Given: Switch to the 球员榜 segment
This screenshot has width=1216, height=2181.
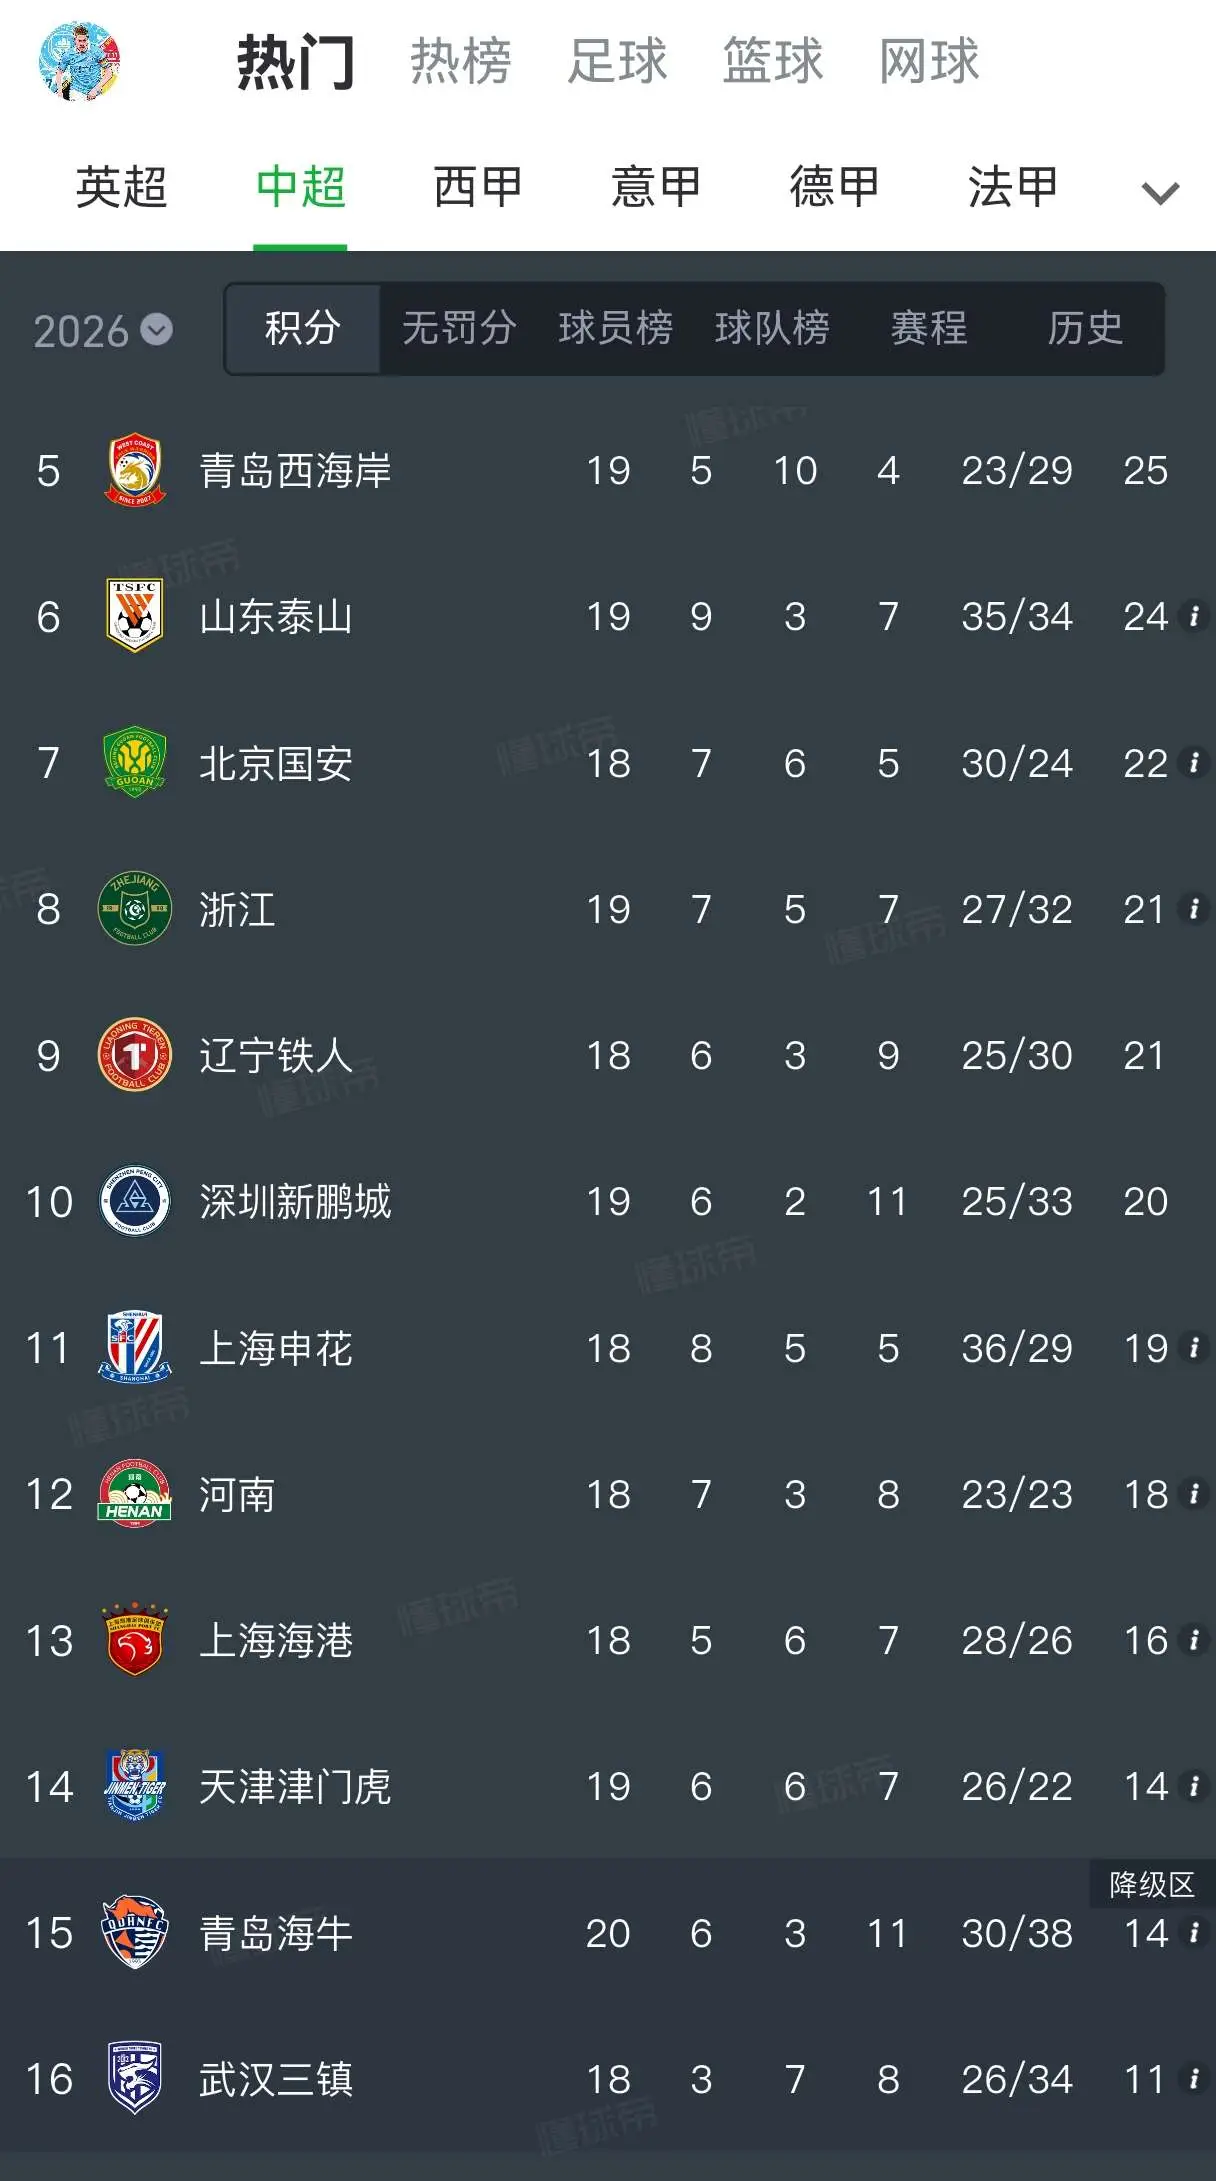Looking at the screenshot, I should [x=615, y=328].
